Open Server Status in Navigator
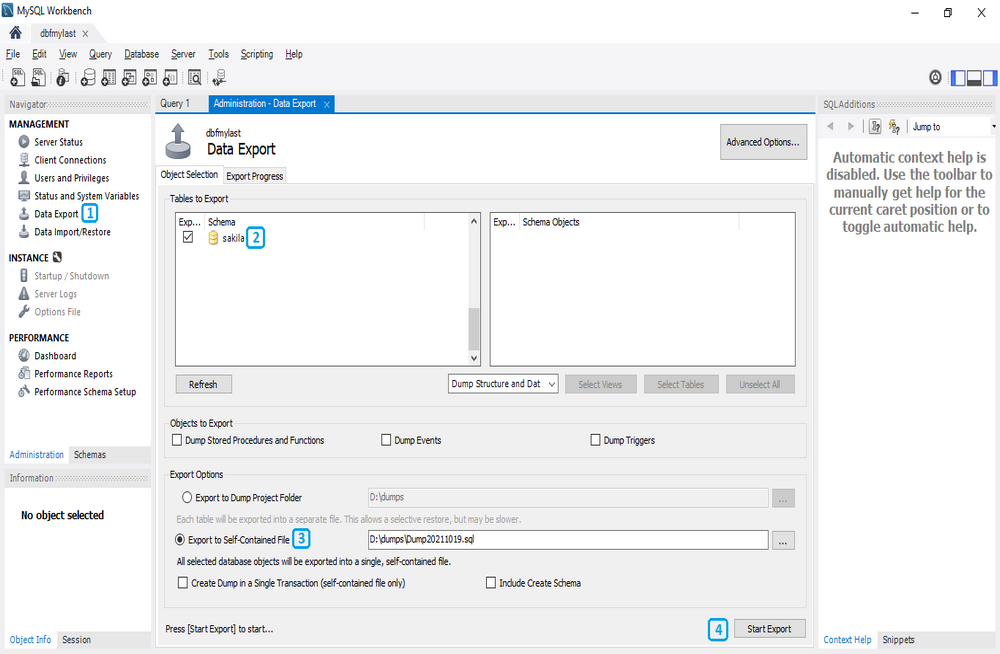Screen dimensions: 1000x654 click(58, 142)
